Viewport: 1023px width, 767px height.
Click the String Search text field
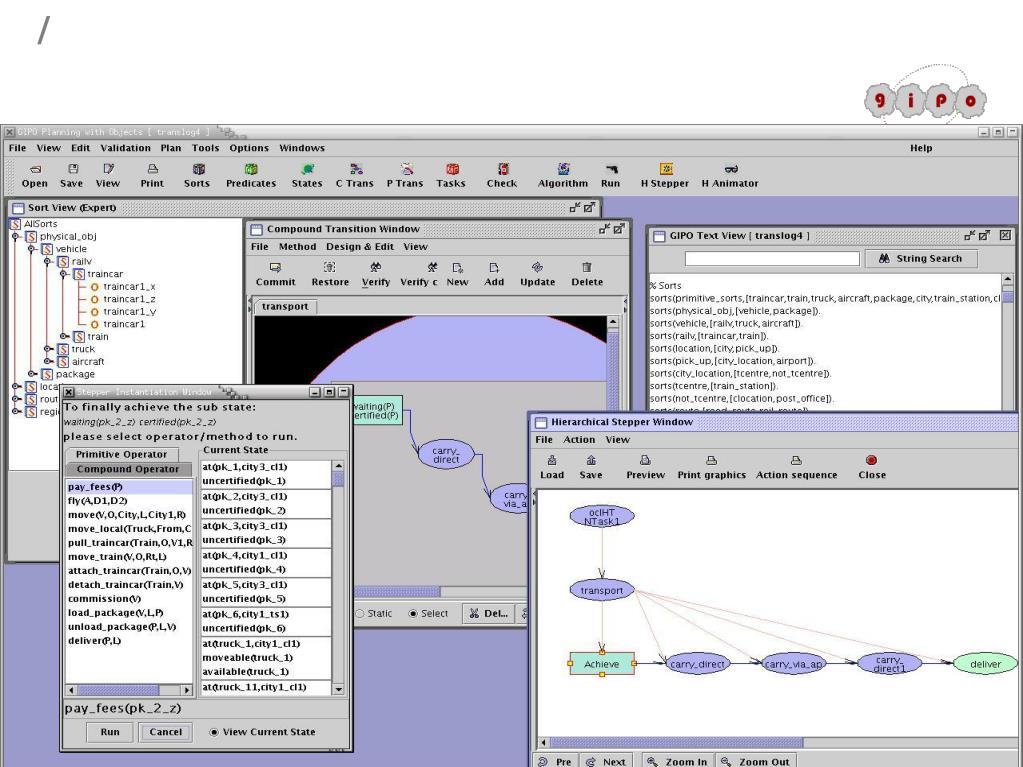pos(772,258)
